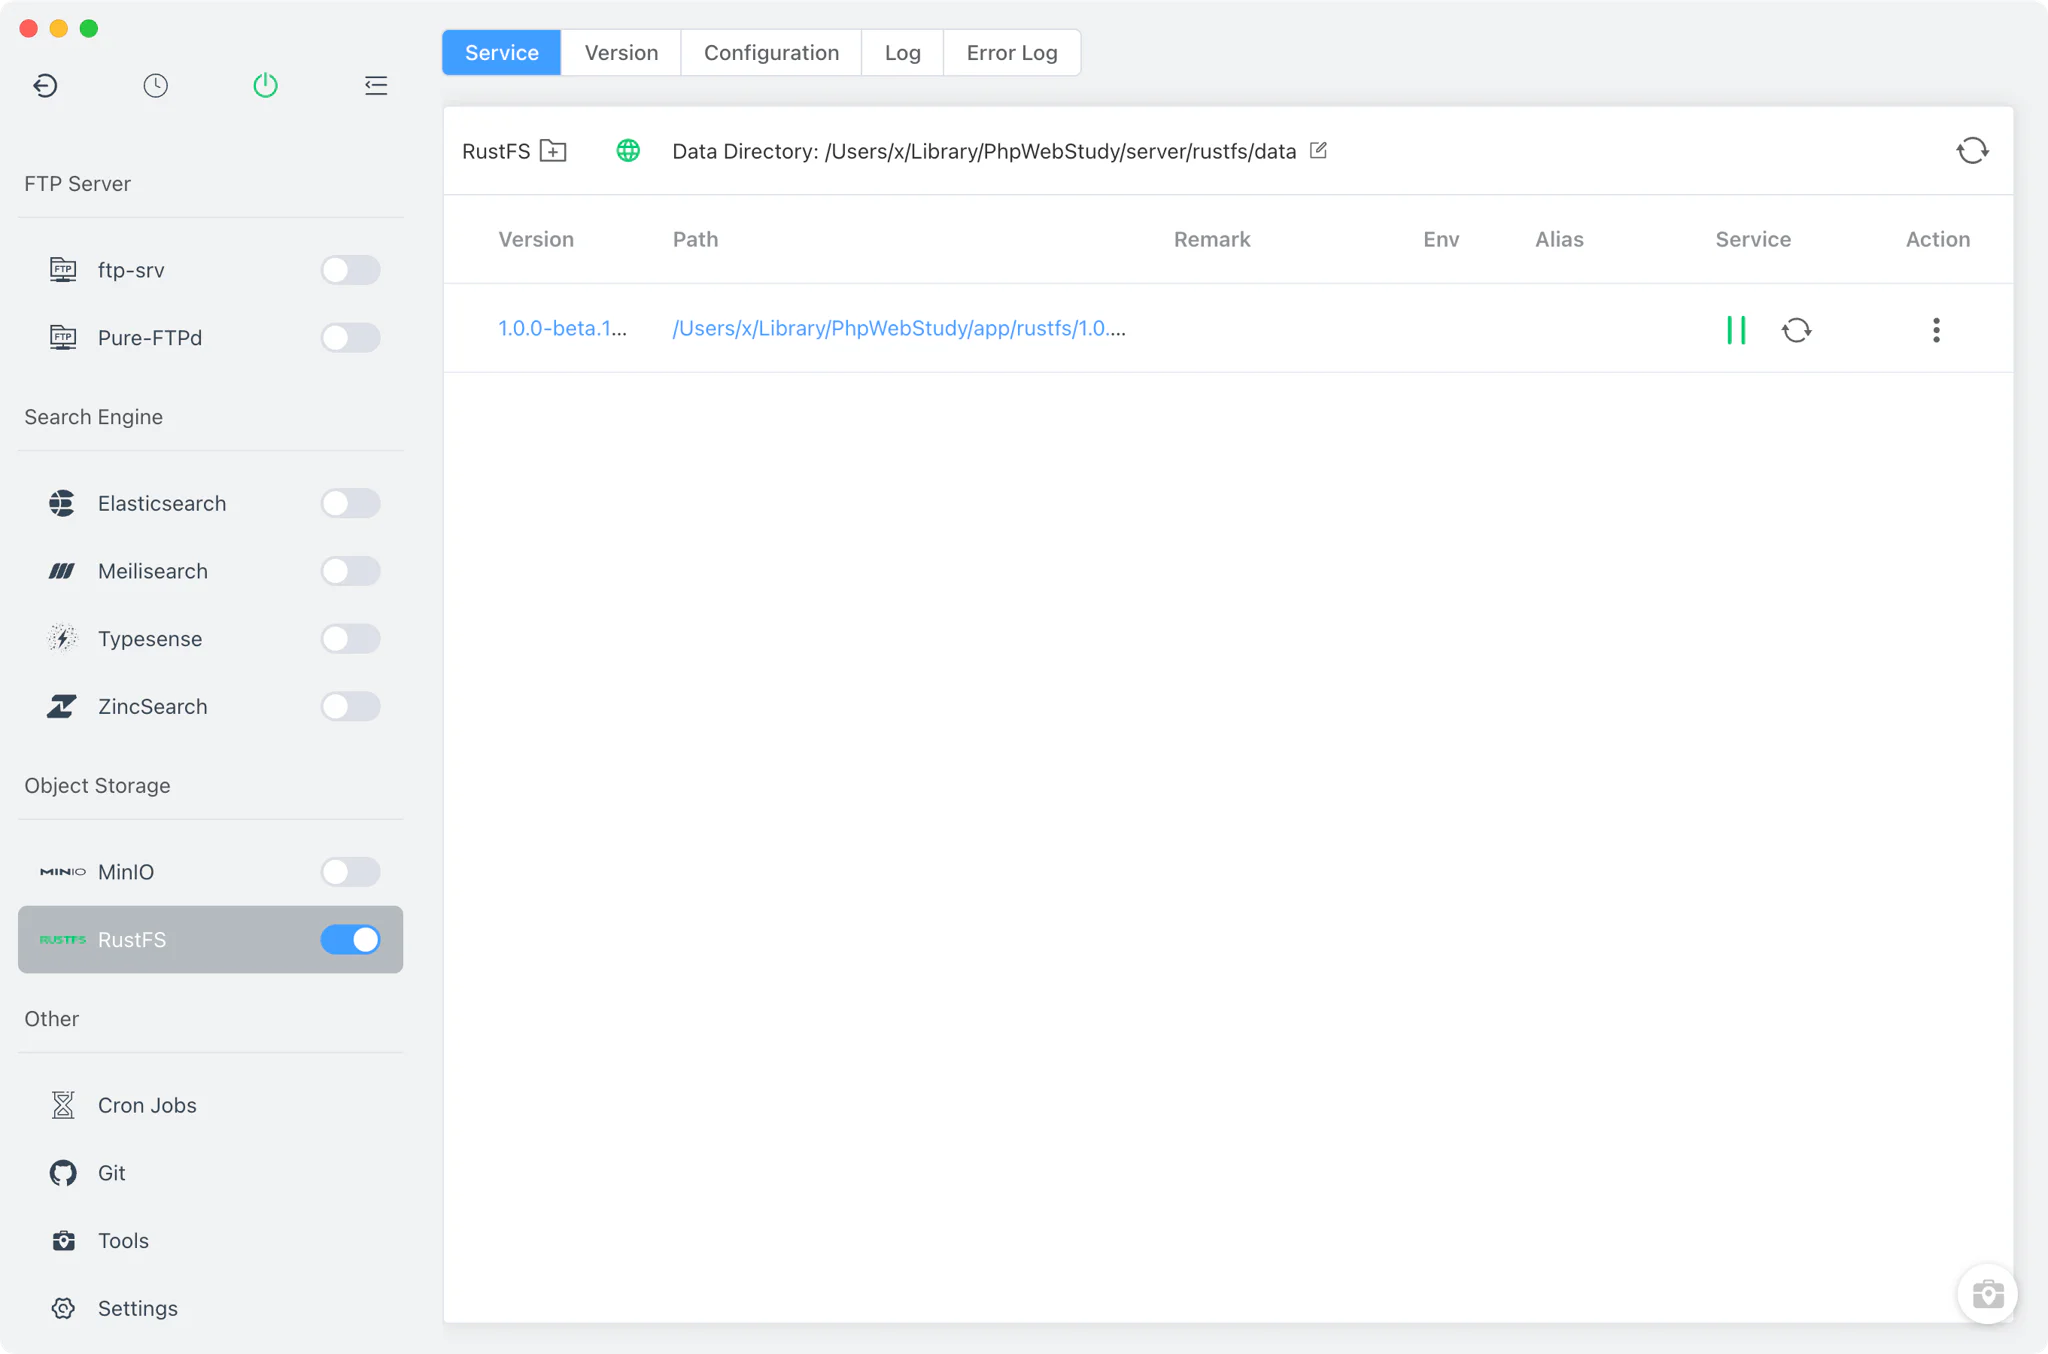Click the add-folder icon next to RustFS

click(x=553, y=151)
